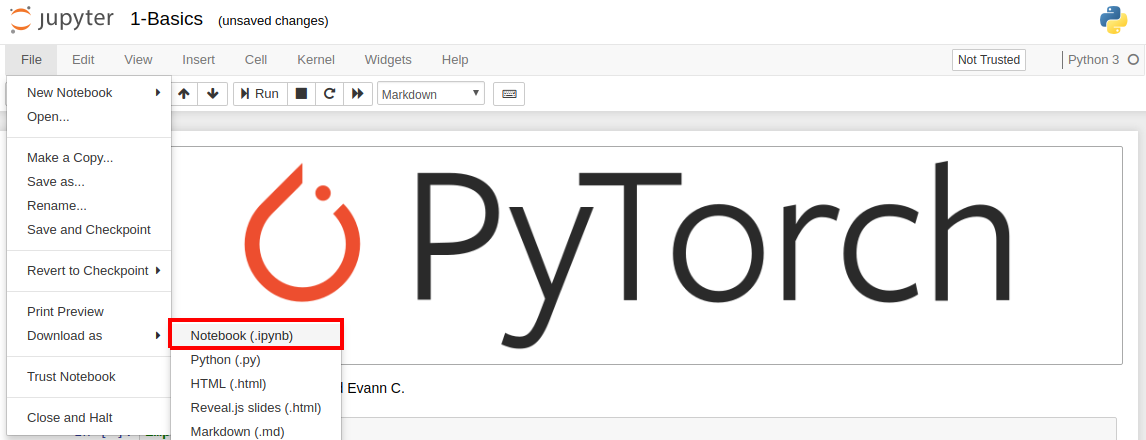
Task: Restart the kernel with circular arrow icon
Action: coord(330,94)
